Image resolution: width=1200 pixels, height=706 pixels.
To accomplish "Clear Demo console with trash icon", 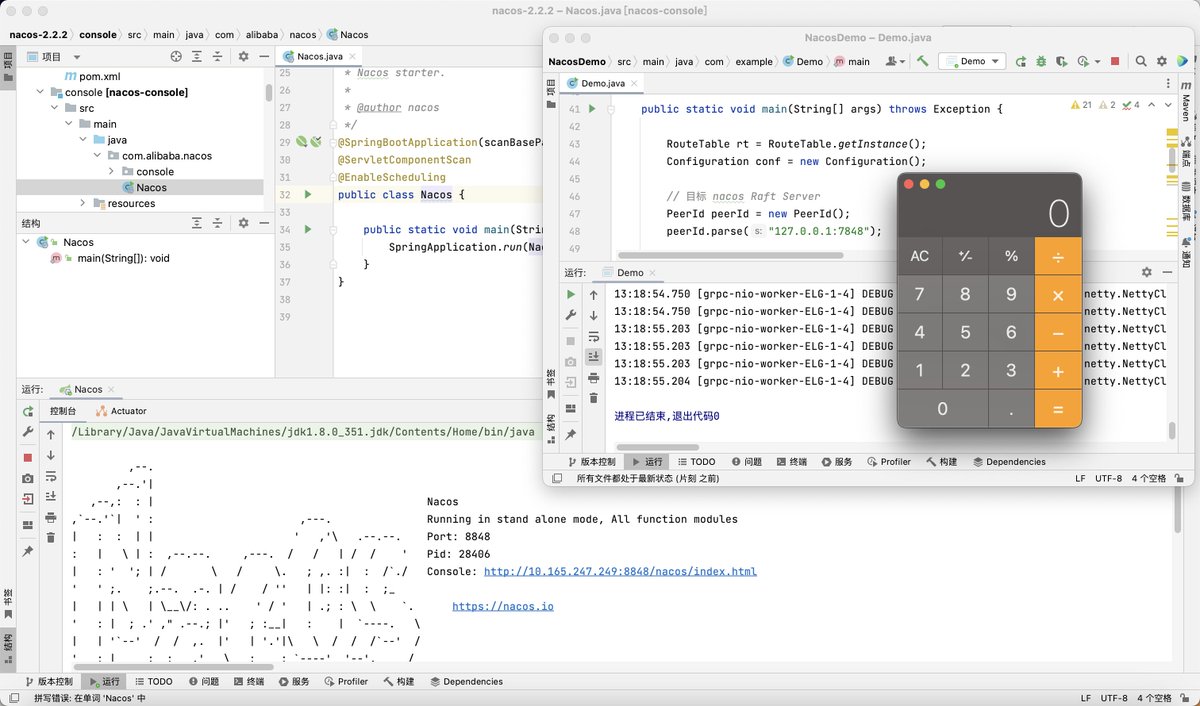I will click(594, 398).
